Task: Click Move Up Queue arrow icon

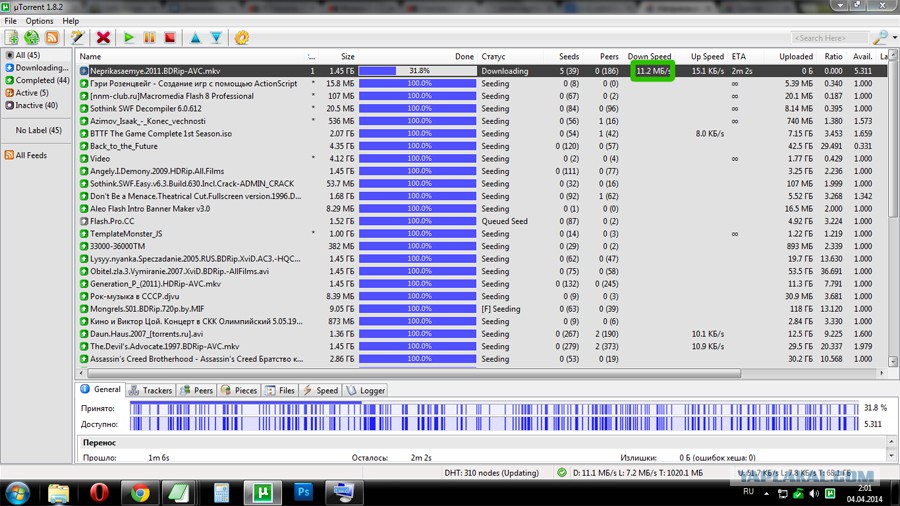Action: click(x=195, y=38)
